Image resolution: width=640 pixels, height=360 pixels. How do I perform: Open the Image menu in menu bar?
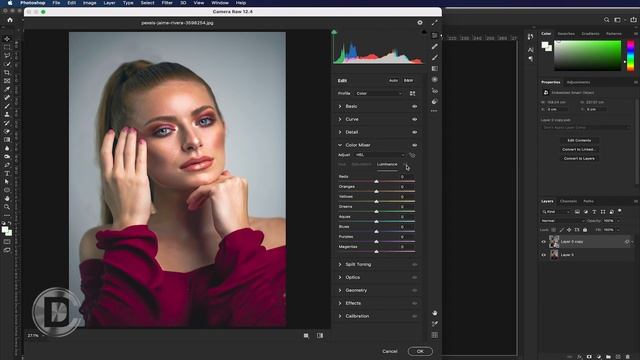coord(89,3)
